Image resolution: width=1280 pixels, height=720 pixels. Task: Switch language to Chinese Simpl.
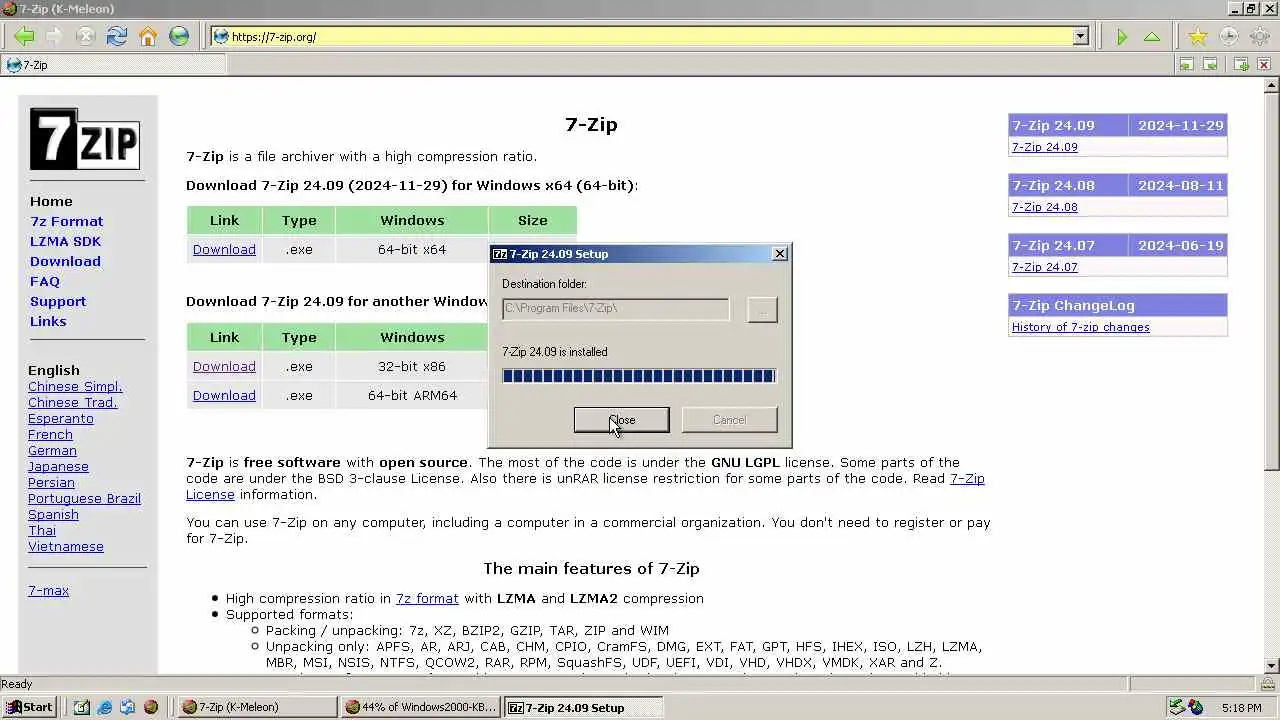coord(75,386)
